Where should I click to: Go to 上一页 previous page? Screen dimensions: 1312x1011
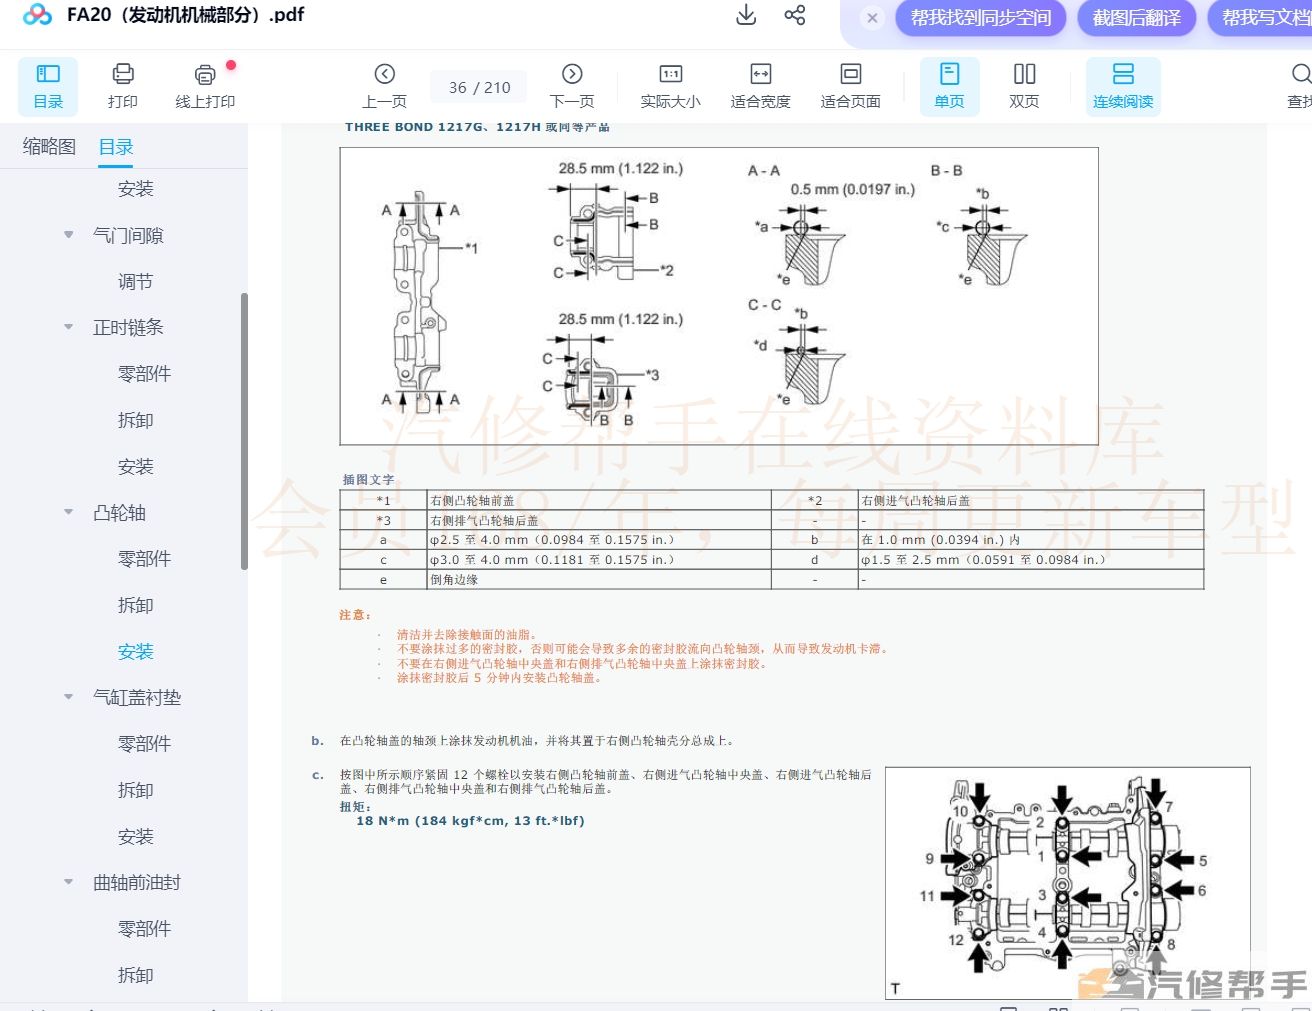tap(384, 86)
